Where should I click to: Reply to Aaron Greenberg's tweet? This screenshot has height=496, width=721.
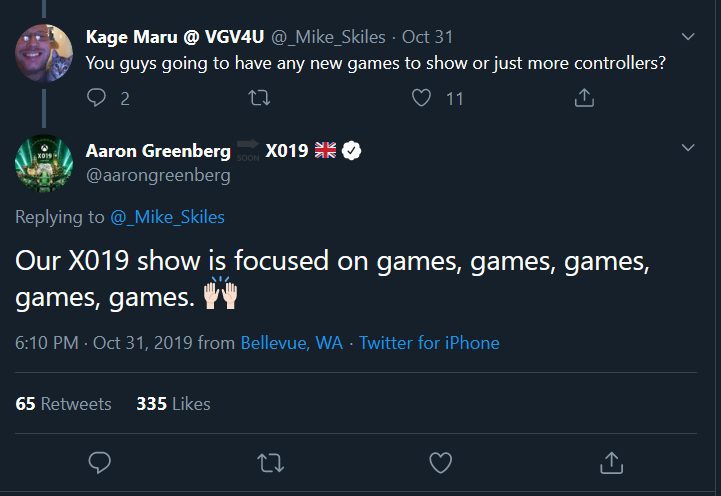(x=99, y=462)
